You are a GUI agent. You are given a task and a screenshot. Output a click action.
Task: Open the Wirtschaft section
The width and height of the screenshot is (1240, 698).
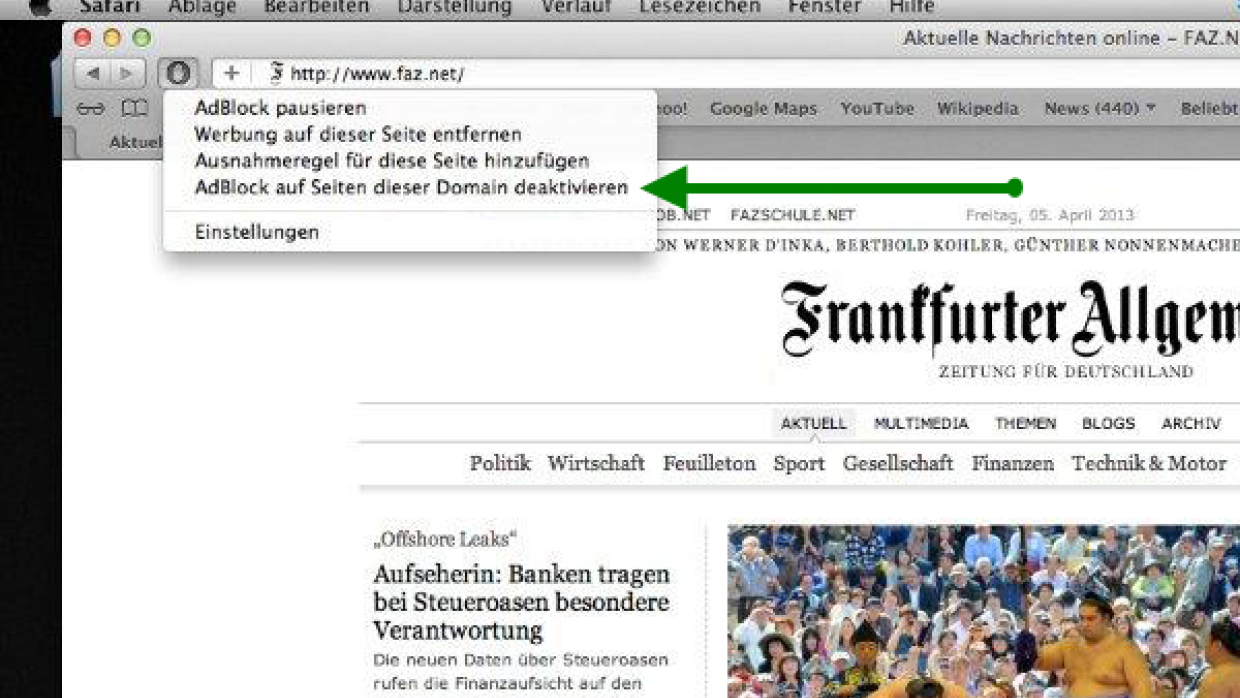tap(596, 463)
